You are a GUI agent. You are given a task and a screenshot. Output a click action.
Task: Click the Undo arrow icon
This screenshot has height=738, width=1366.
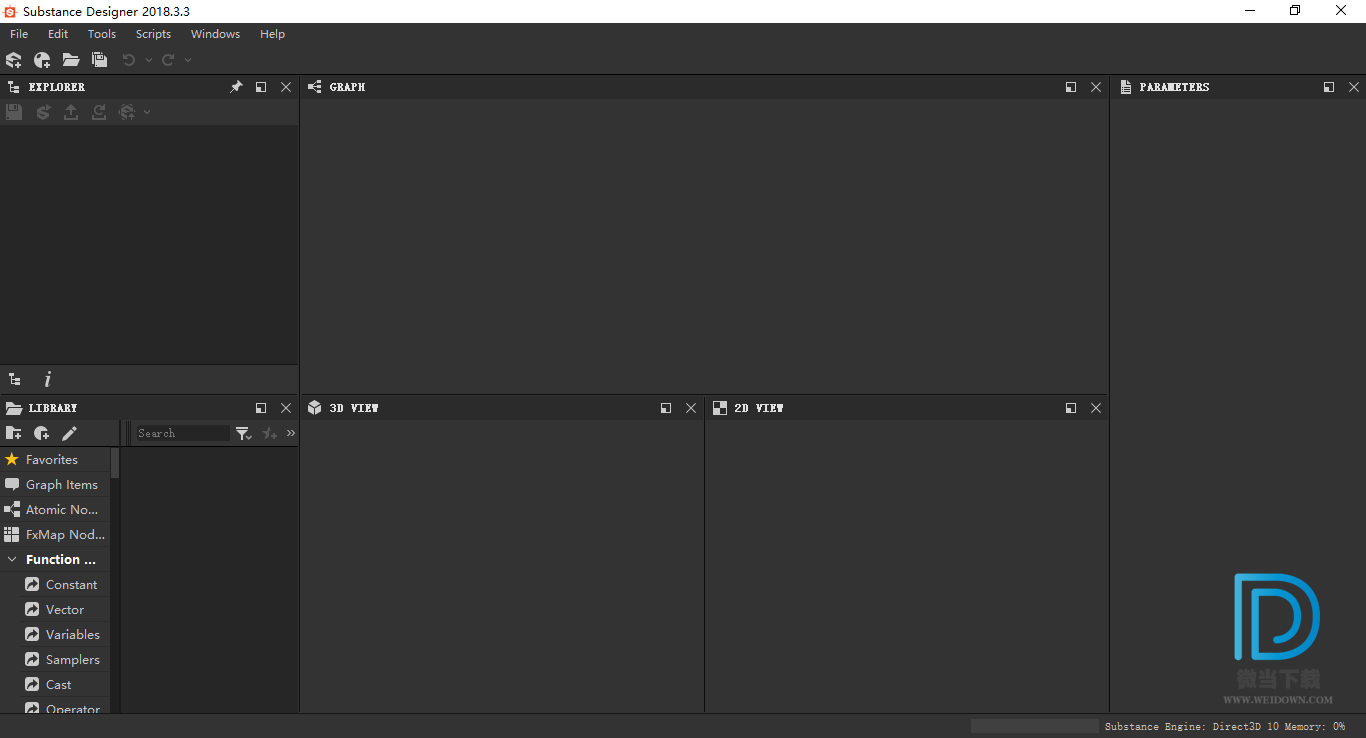(129, 60)
